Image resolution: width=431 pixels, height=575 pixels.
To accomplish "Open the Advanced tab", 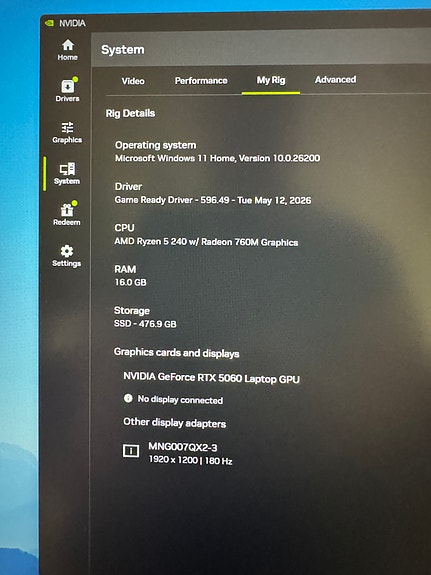I will [335, 80].
